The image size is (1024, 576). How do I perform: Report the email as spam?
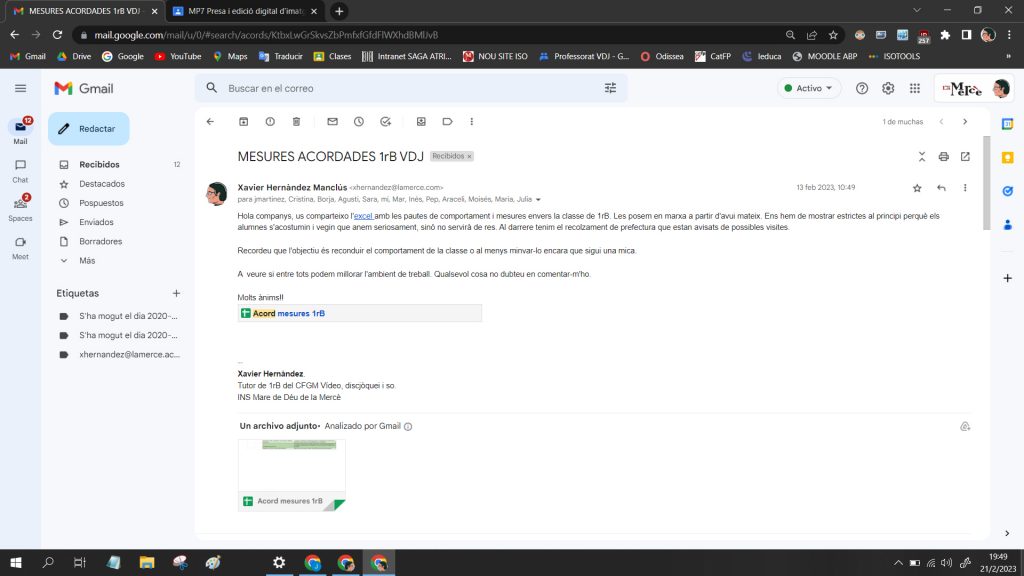pos(270,122)
